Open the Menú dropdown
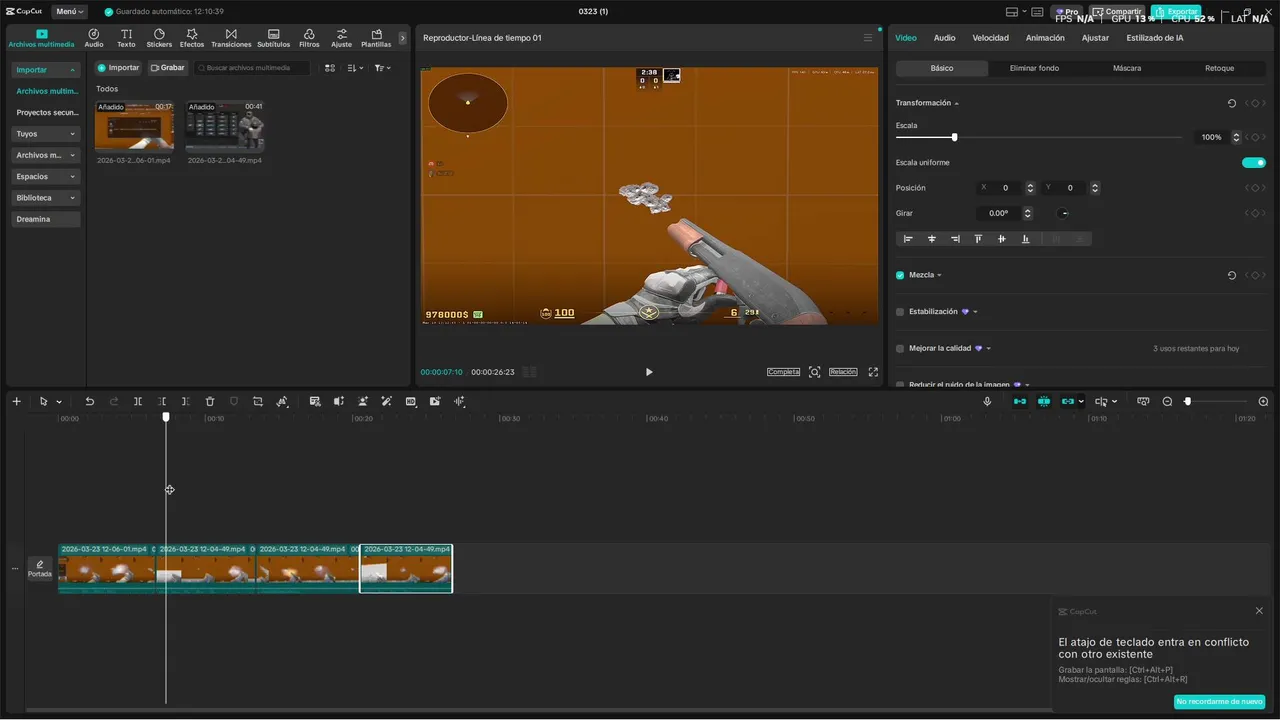Image resolution: width=1280 pixels, height=720 pixels. [x=69, y=12]
